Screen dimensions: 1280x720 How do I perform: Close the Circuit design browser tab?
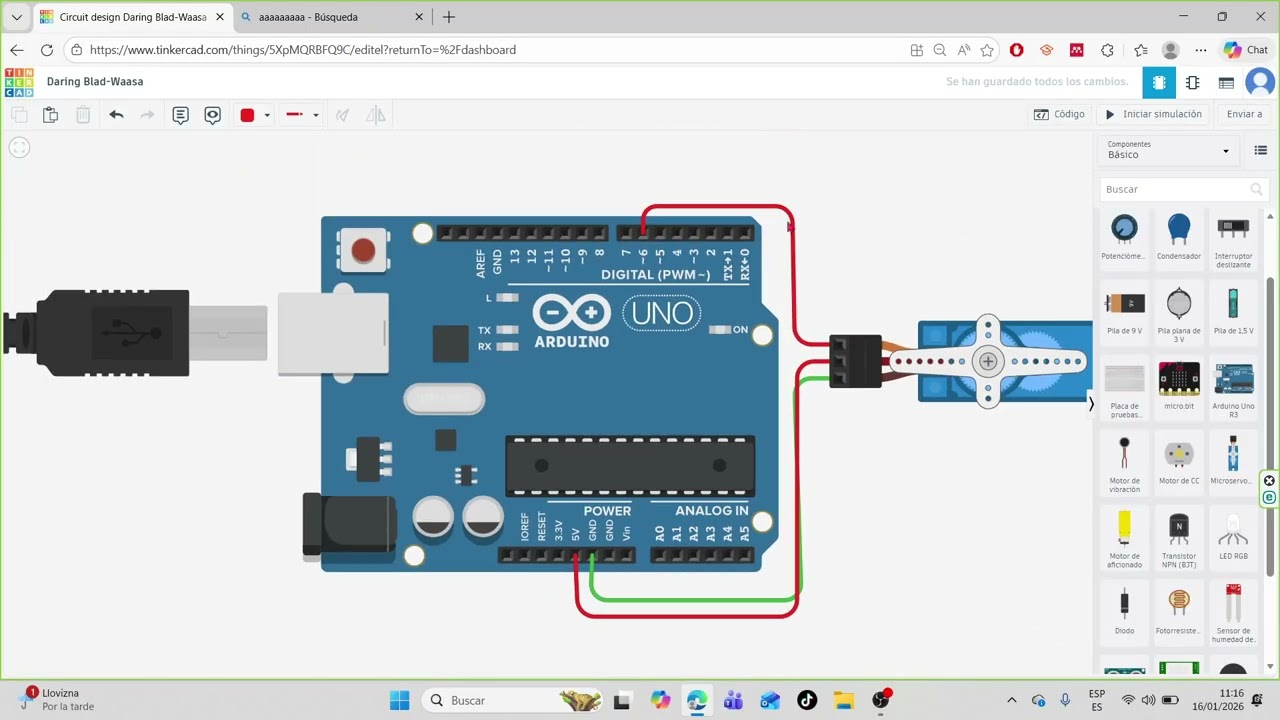[220, 17]
